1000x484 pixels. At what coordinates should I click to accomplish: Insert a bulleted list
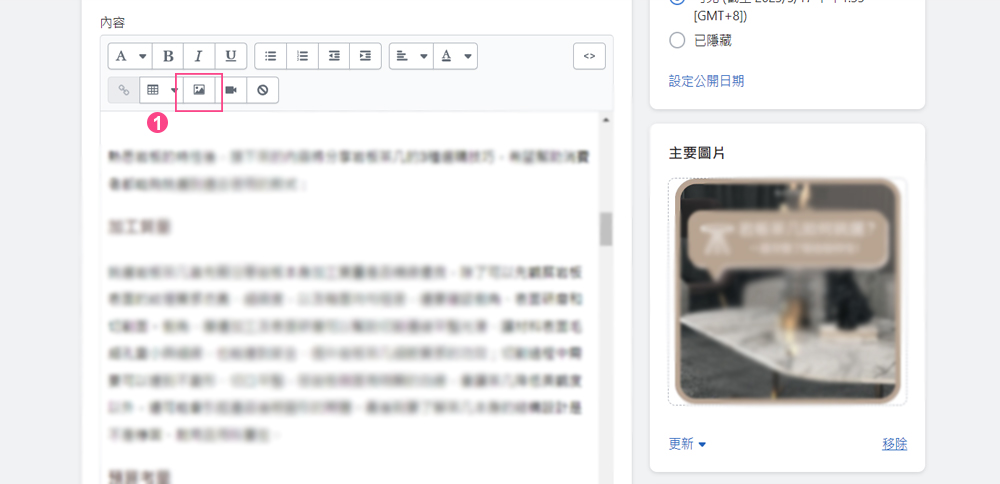tap(270, 56)
